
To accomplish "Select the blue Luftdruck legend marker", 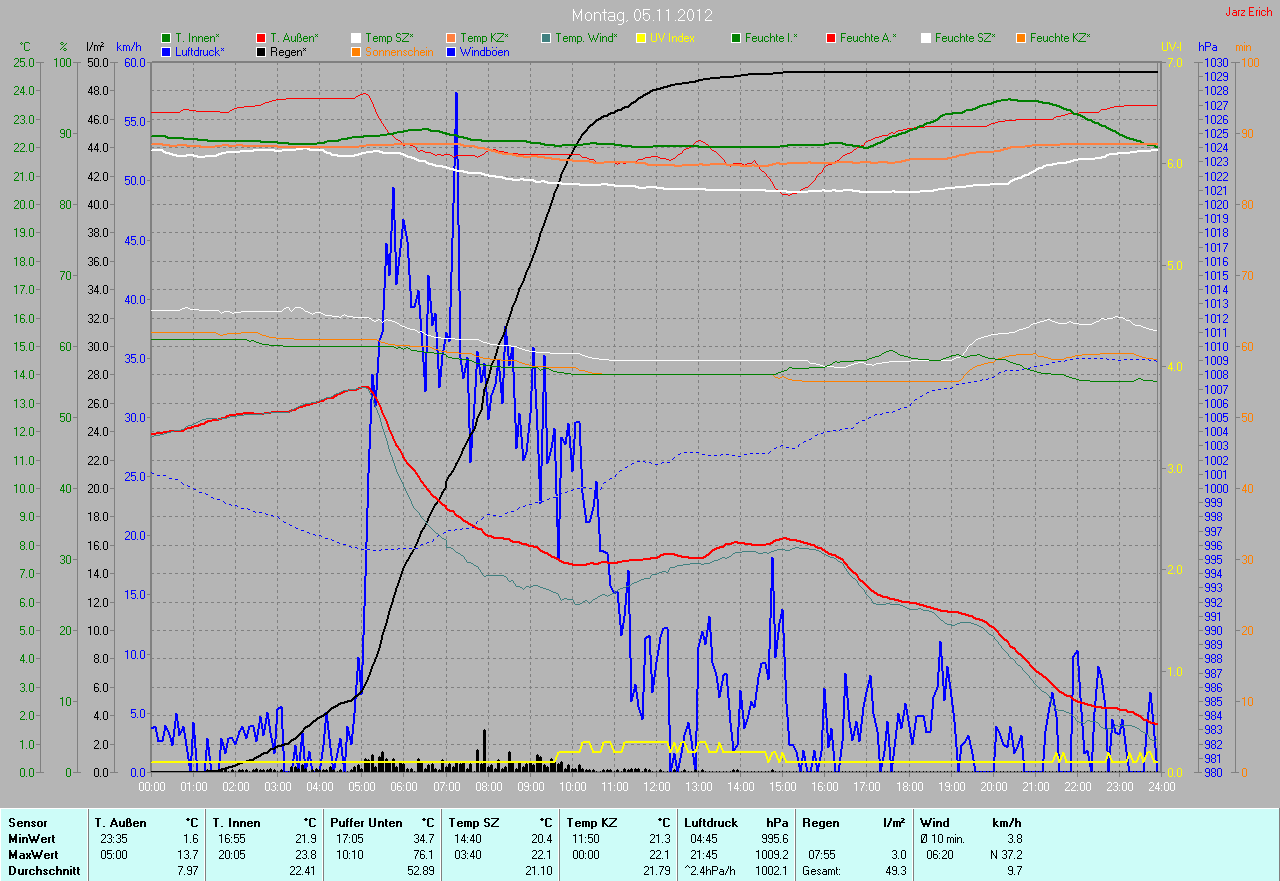I will 166,51.
